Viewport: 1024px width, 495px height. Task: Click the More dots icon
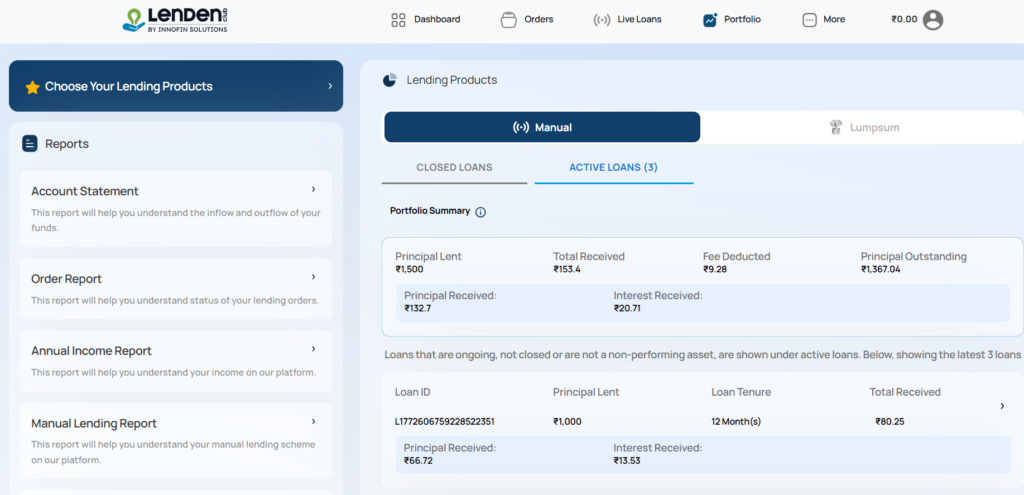(x=809, y=20)
